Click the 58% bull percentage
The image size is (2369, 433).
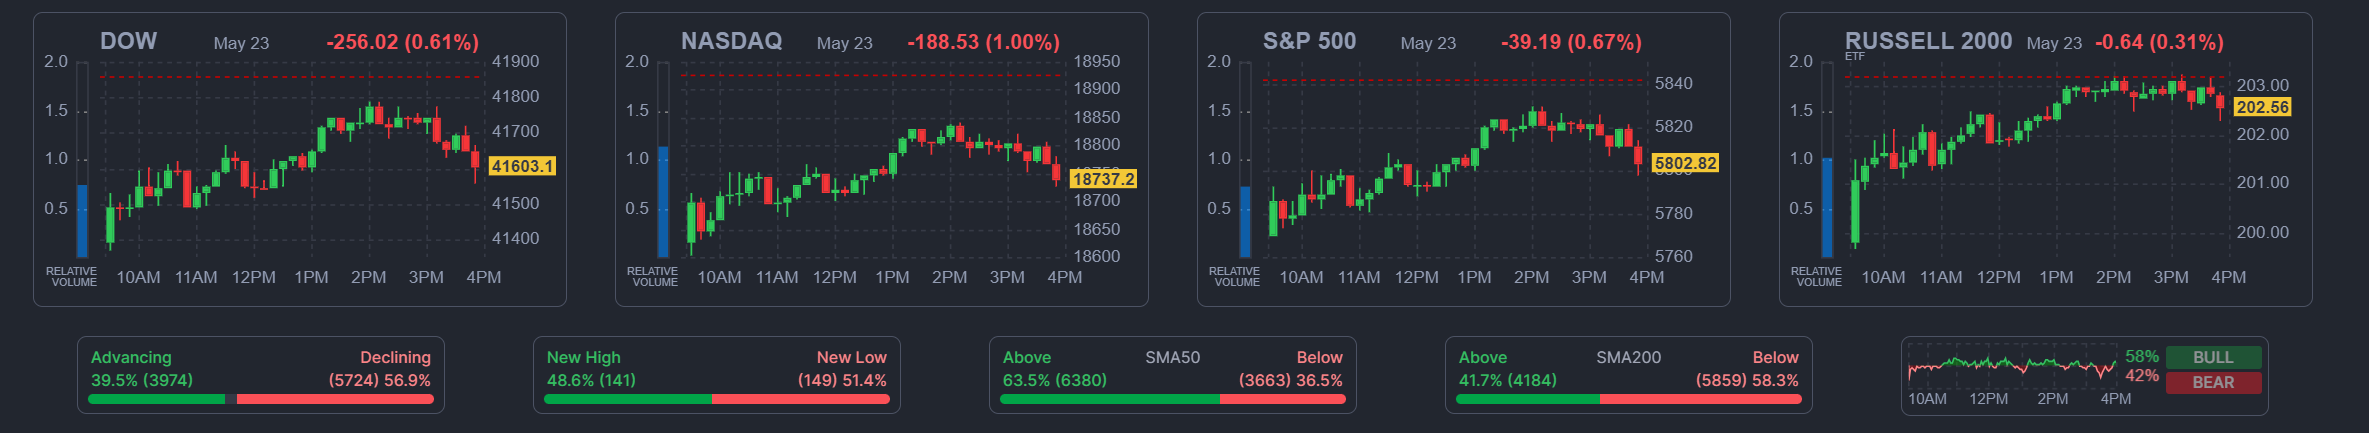click(2142, 356)
